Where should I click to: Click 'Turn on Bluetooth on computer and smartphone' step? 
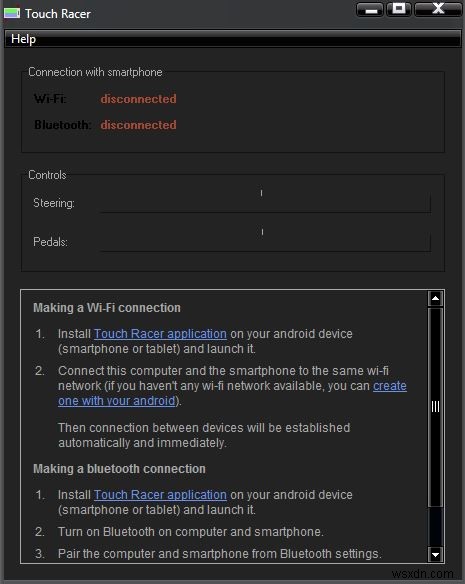click(x=191, y=532)
